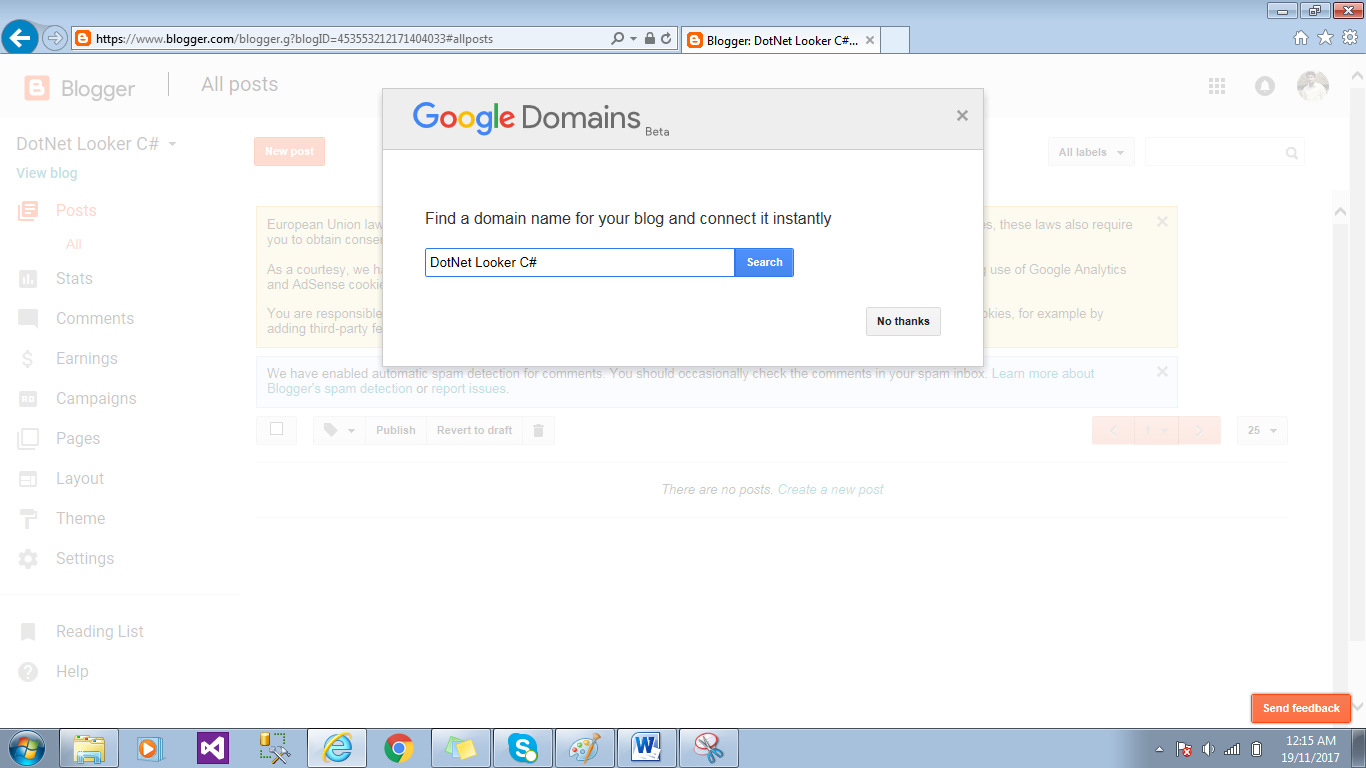Image resolution: width=1366 pixels, height=768 pixels.
Task: Click the refresh icon in address bar
Action: click(666, 39)
